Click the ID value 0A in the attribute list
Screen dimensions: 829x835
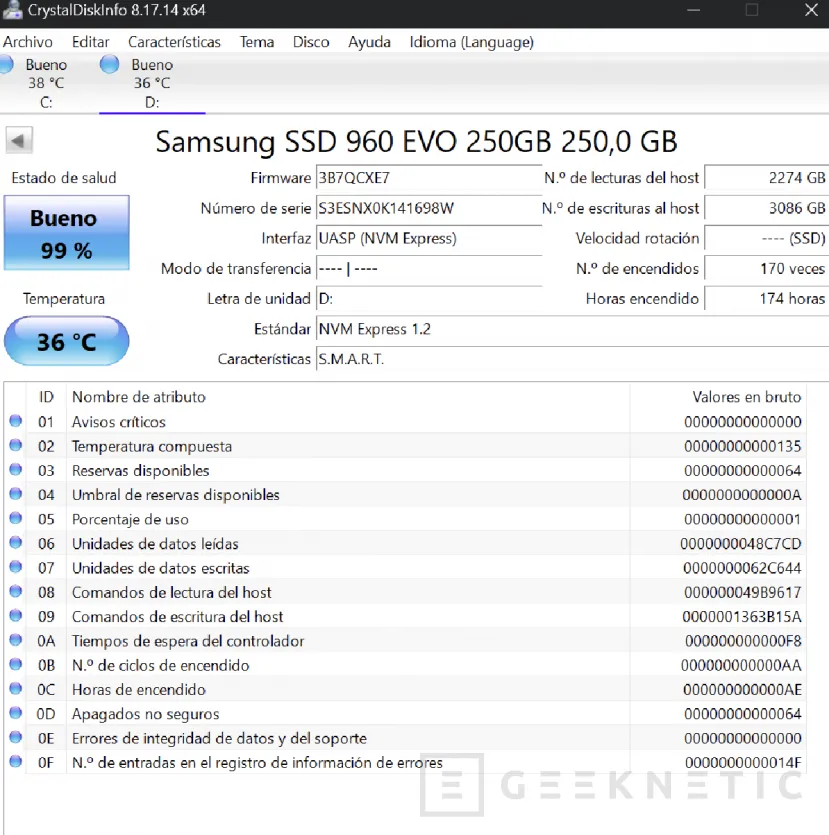[x=46, y=641]
